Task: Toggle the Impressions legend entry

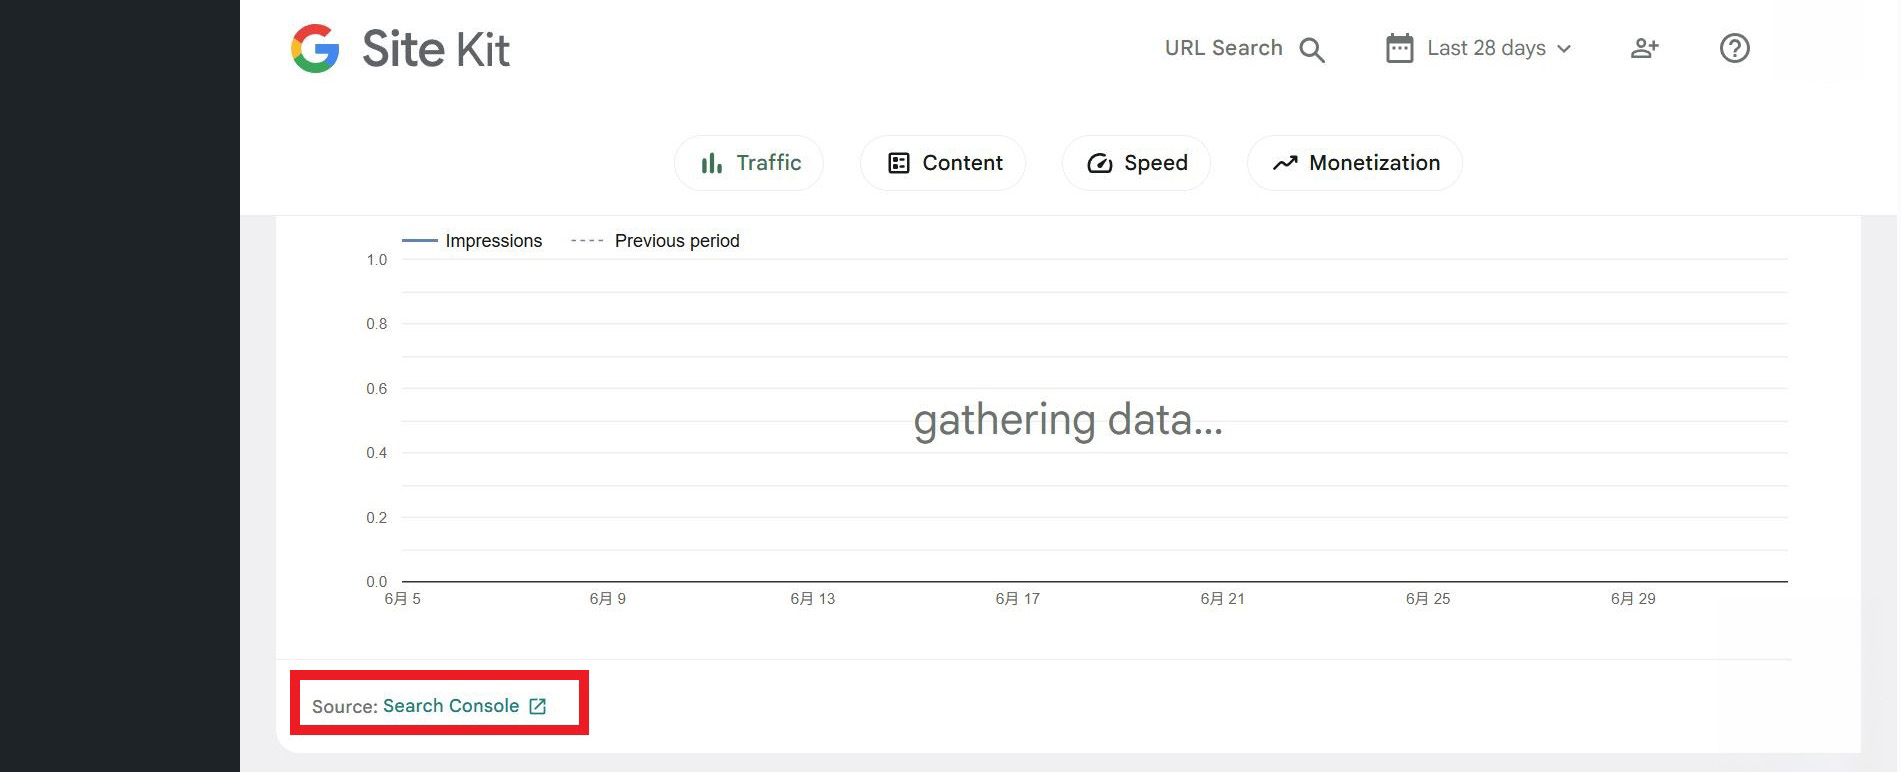Action: (472, 241)
